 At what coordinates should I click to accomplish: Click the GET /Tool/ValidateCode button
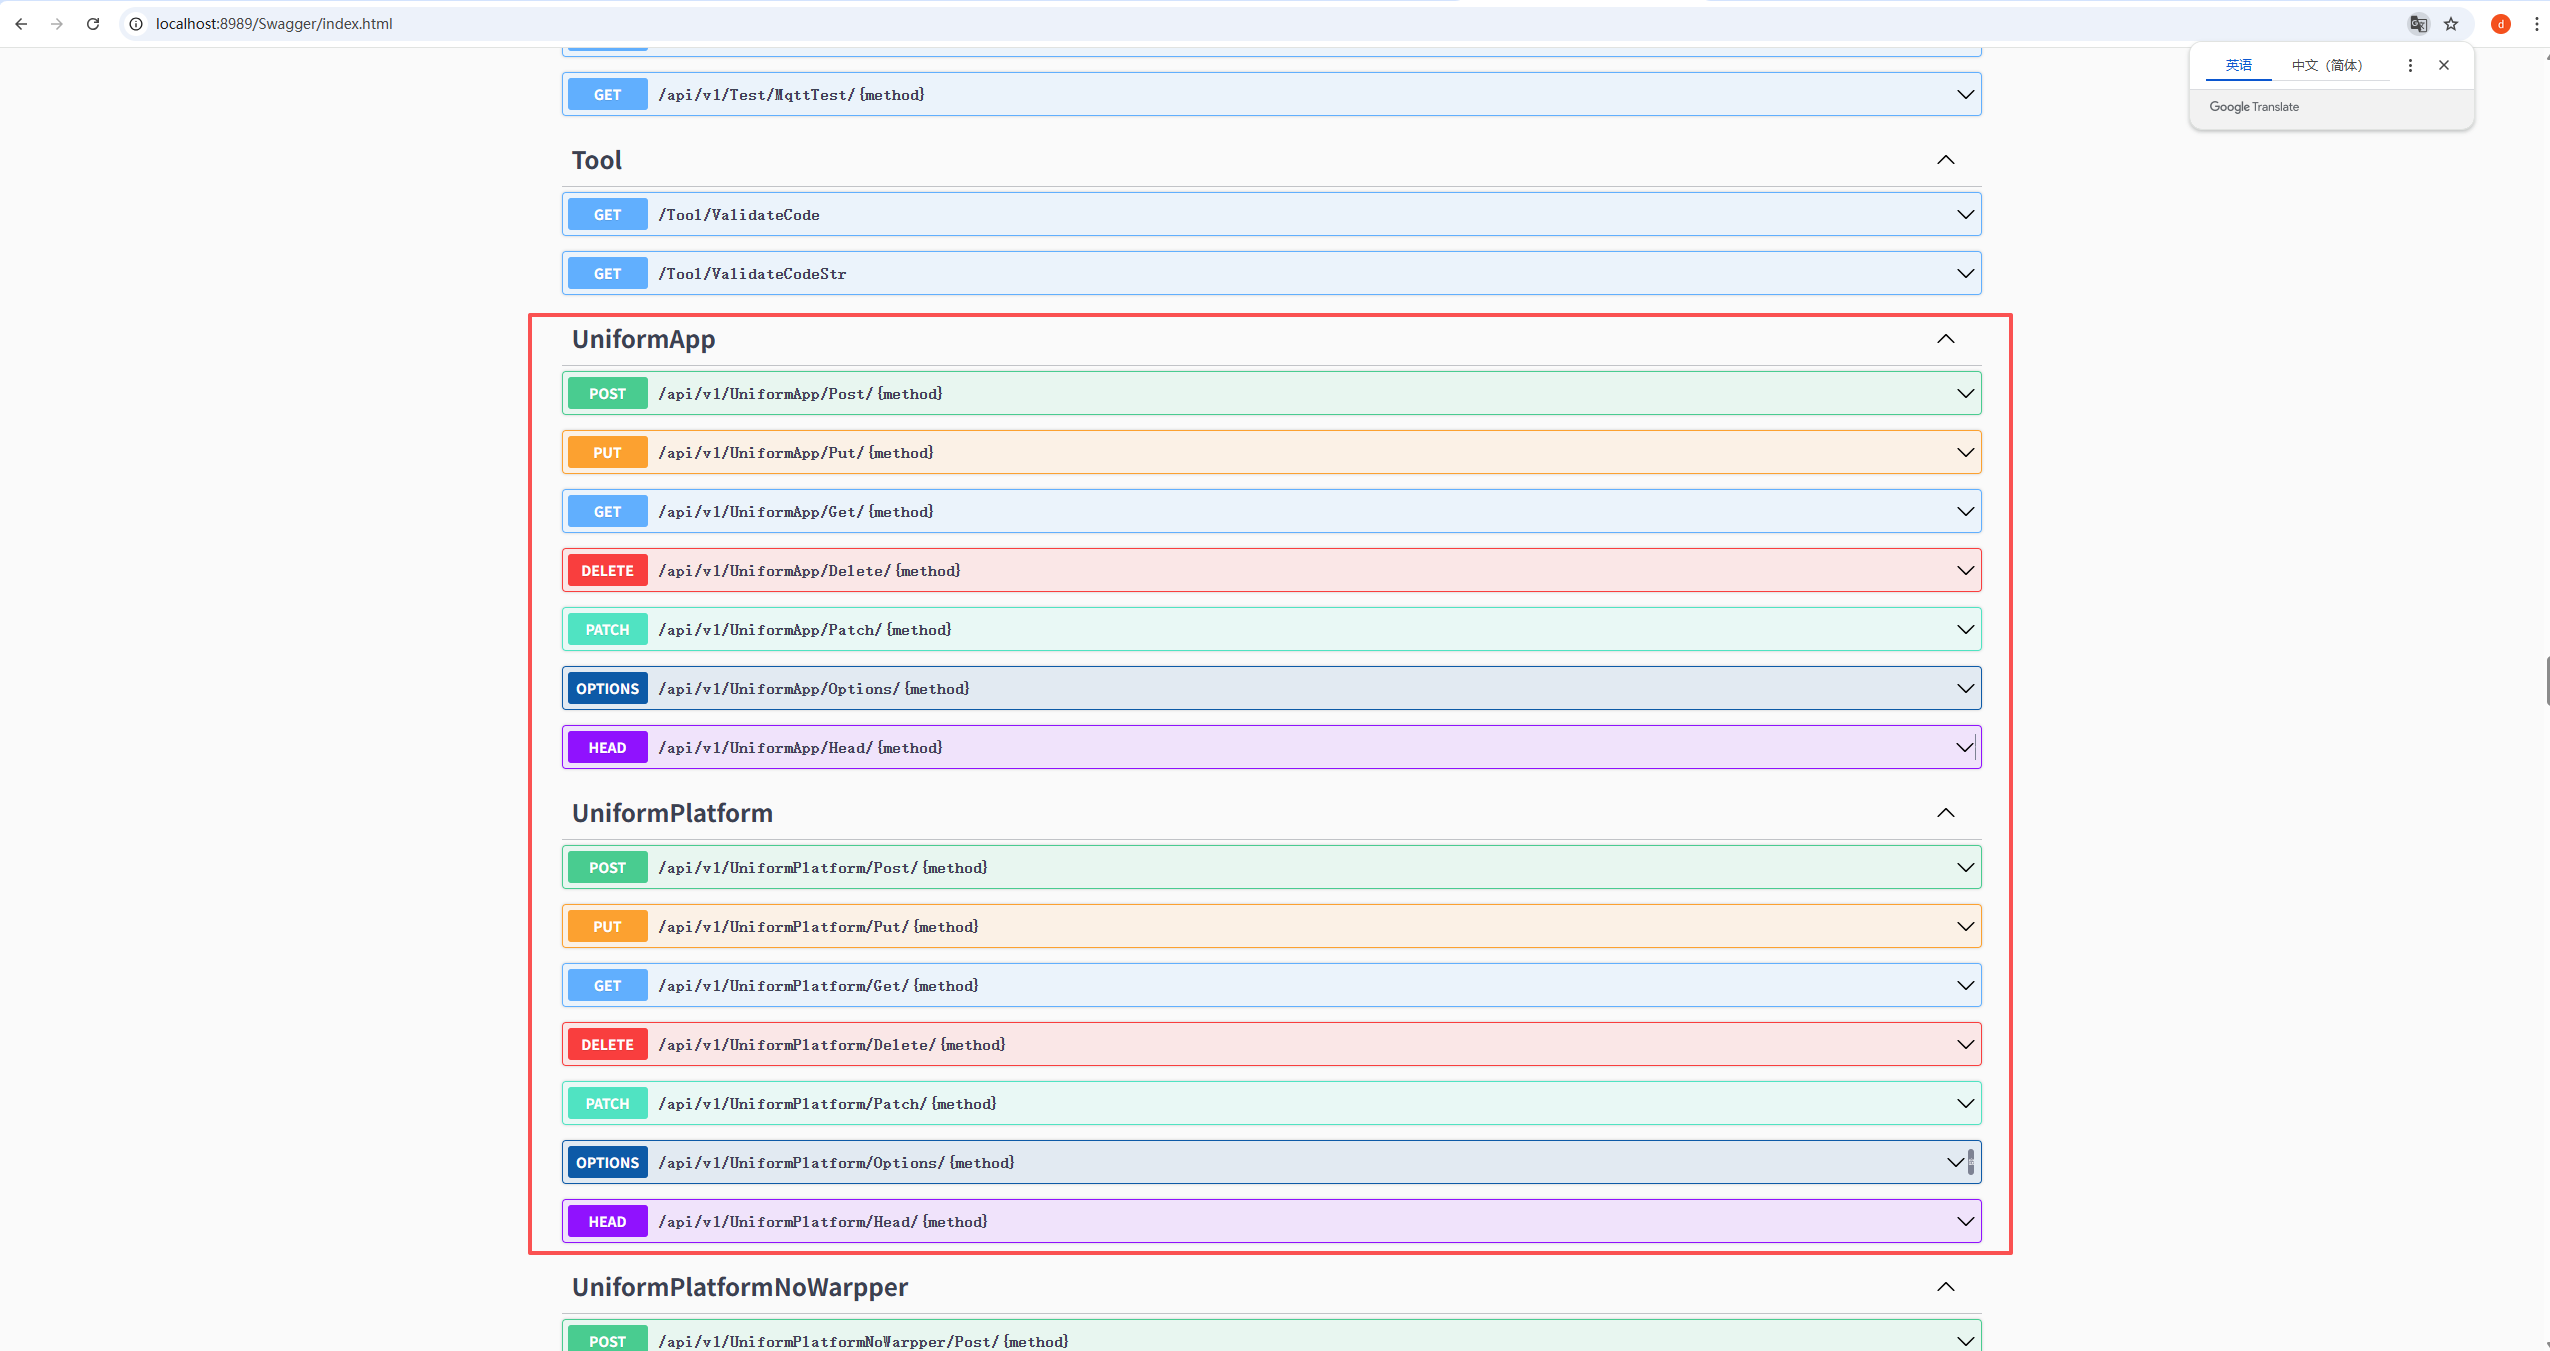click(607, 215)
